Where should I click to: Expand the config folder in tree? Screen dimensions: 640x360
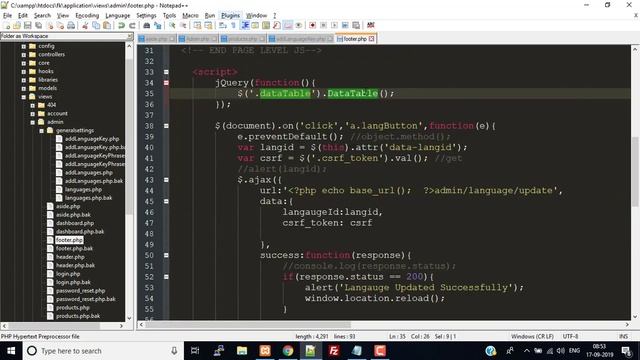pos(24,47)
